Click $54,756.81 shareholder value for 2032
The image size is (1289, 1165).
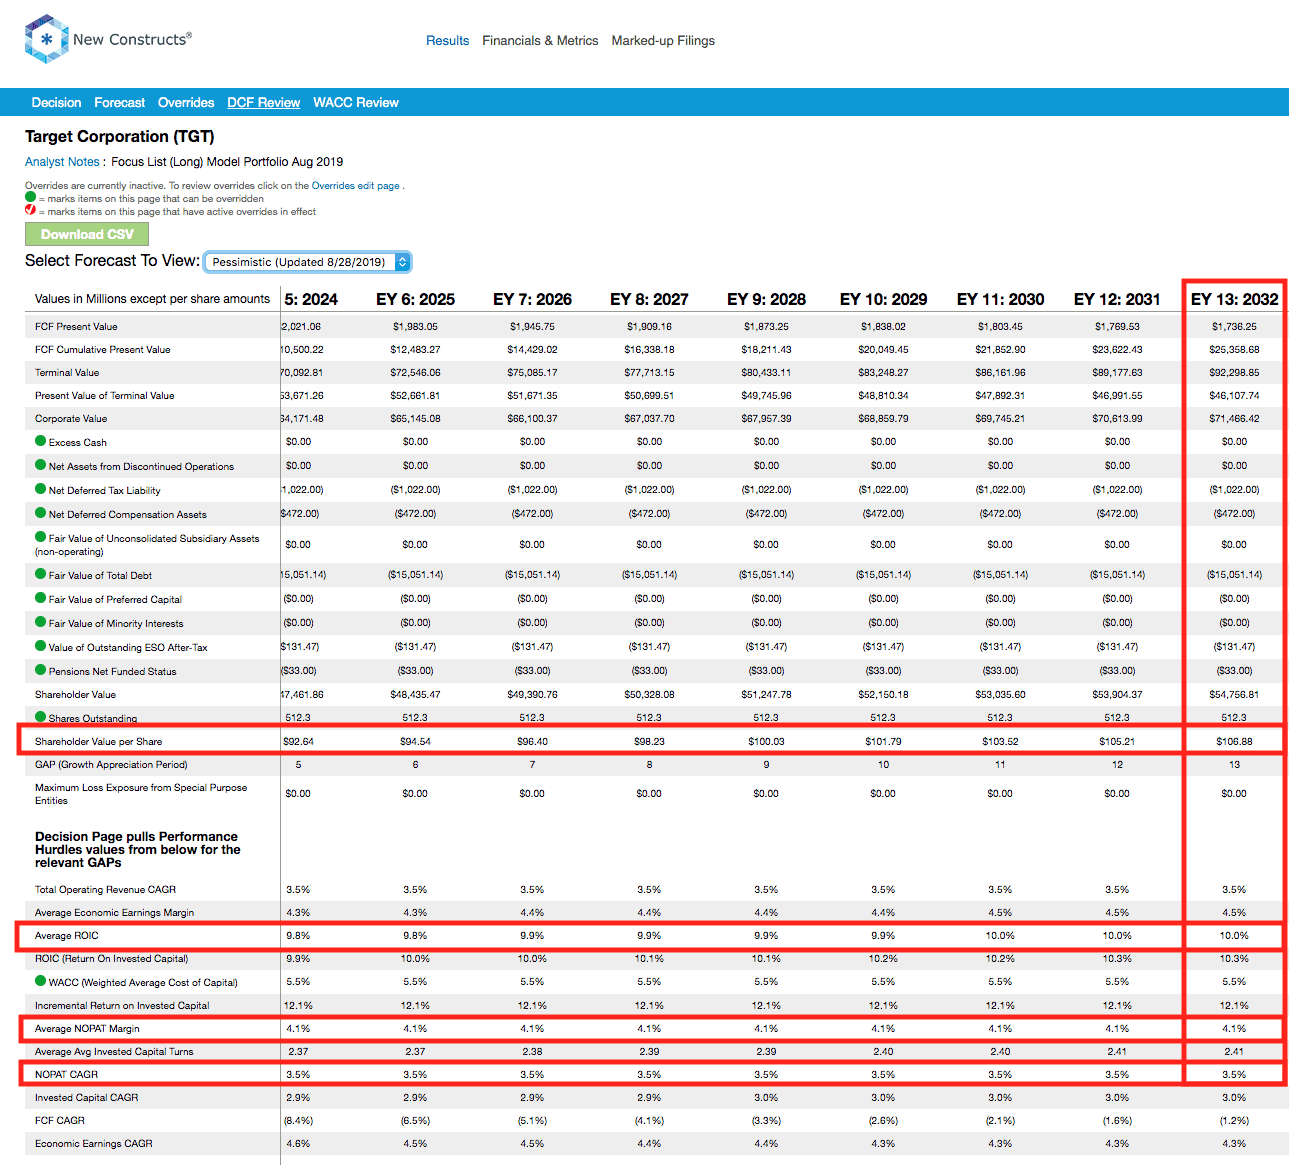1234,695
